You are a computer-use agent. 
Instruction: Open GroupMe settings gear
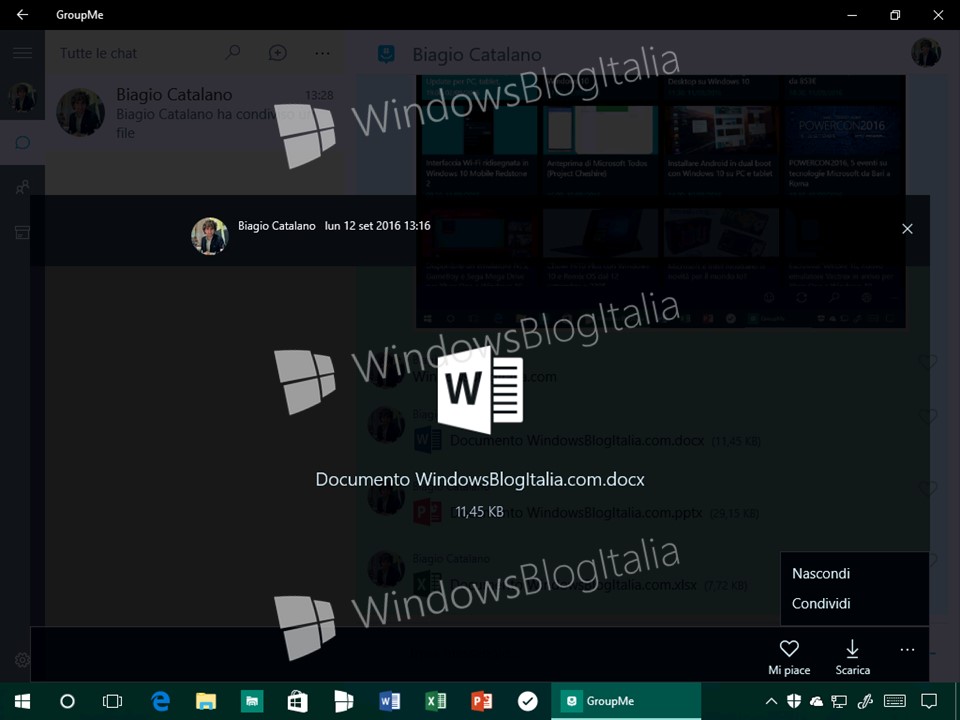23,660
